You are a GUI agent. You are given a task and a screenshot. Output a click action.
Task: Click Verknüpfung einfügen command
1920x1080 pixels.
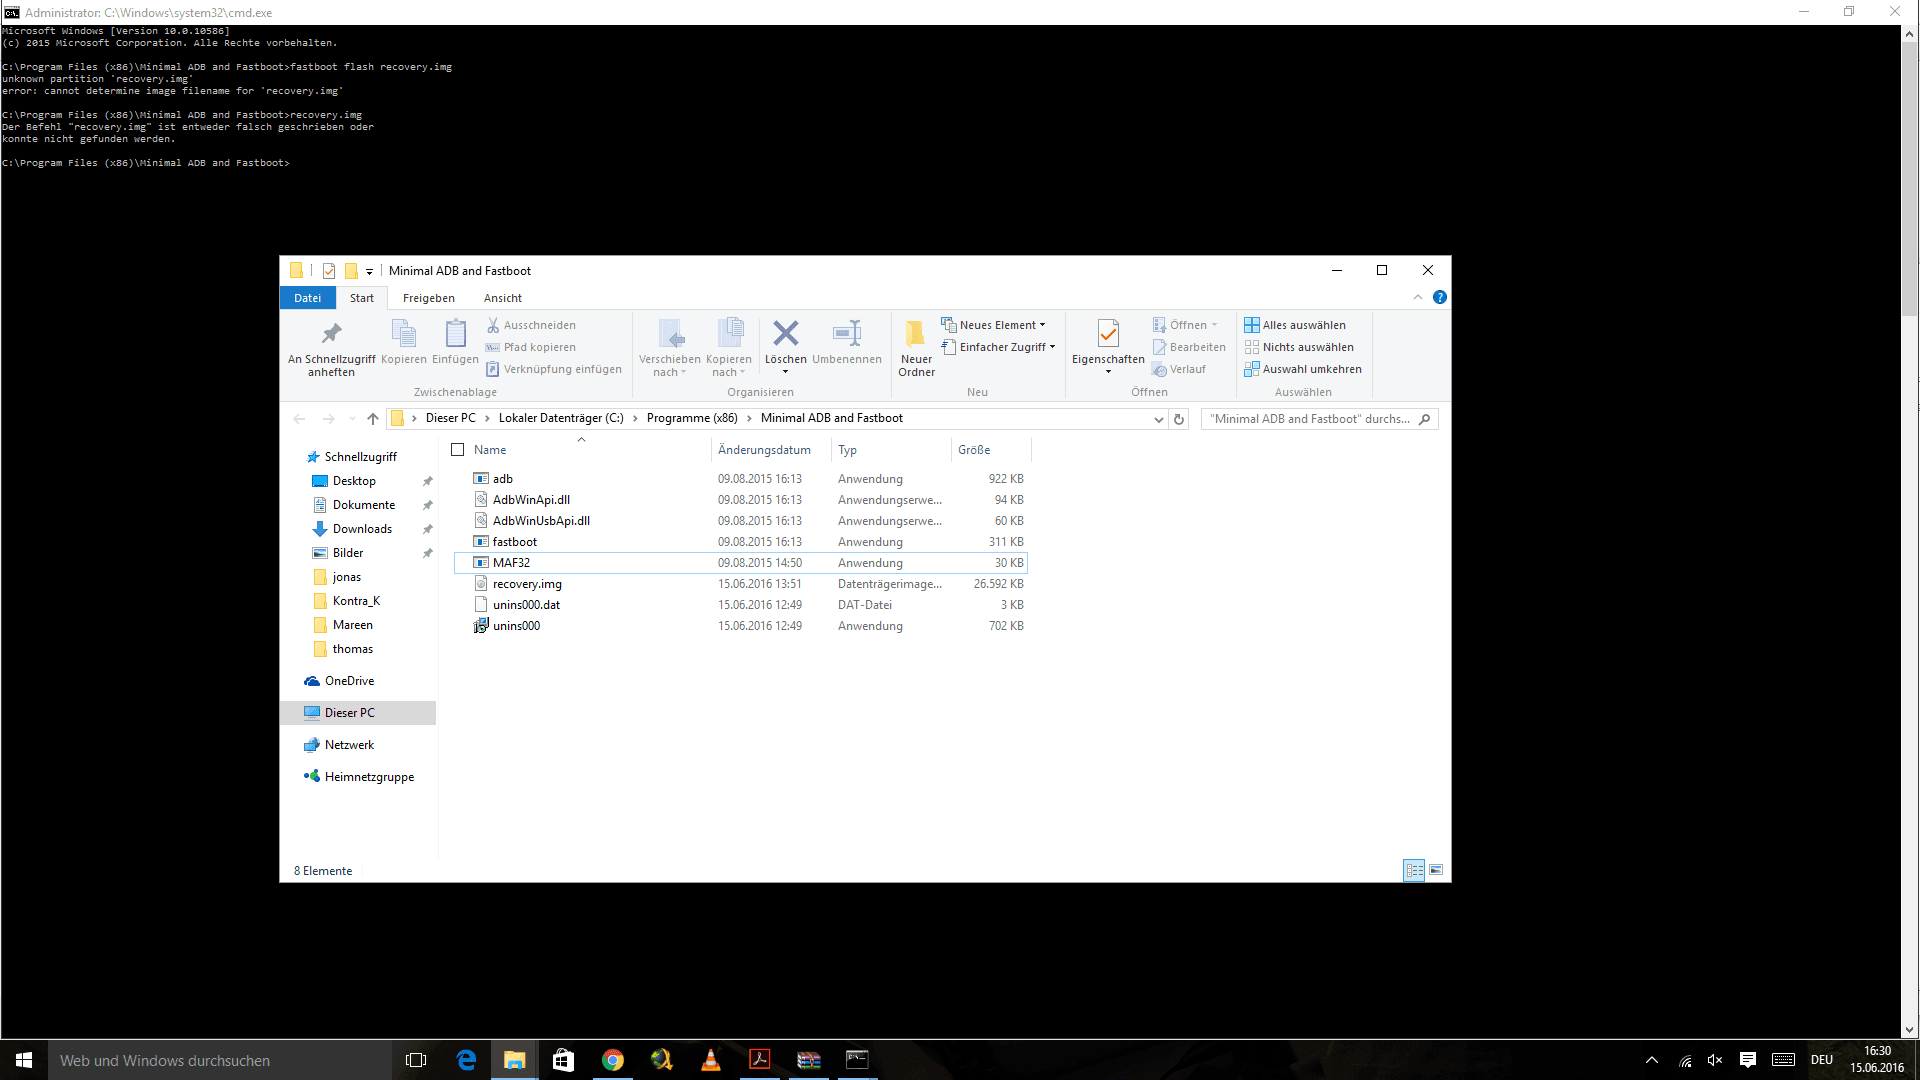pyautogui.click(x=554, y=369)
